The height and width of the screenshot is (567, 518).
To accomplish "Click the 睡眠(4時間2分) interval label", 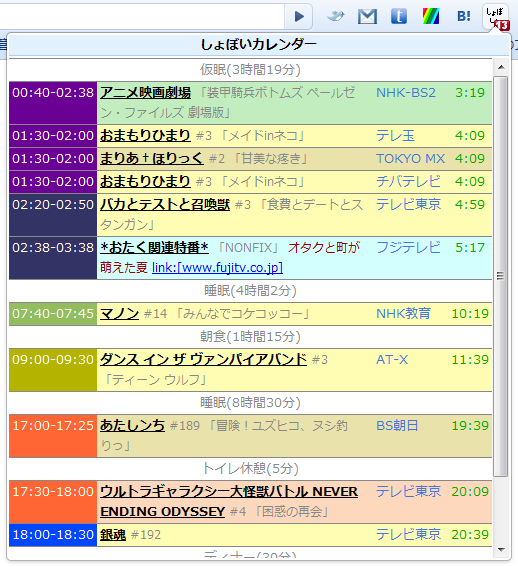I will 250,290.
